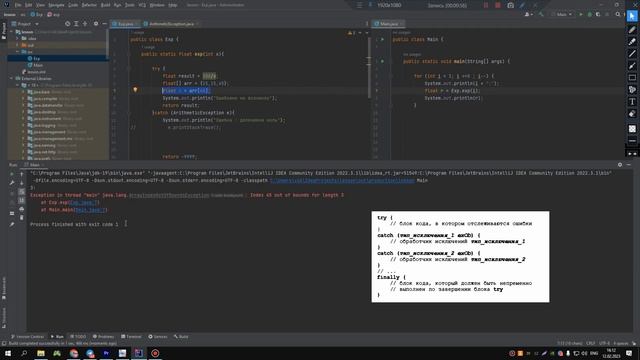Screen dimensions: 640x360
Task: Hide the Project tool window
Action: point(104,24)
